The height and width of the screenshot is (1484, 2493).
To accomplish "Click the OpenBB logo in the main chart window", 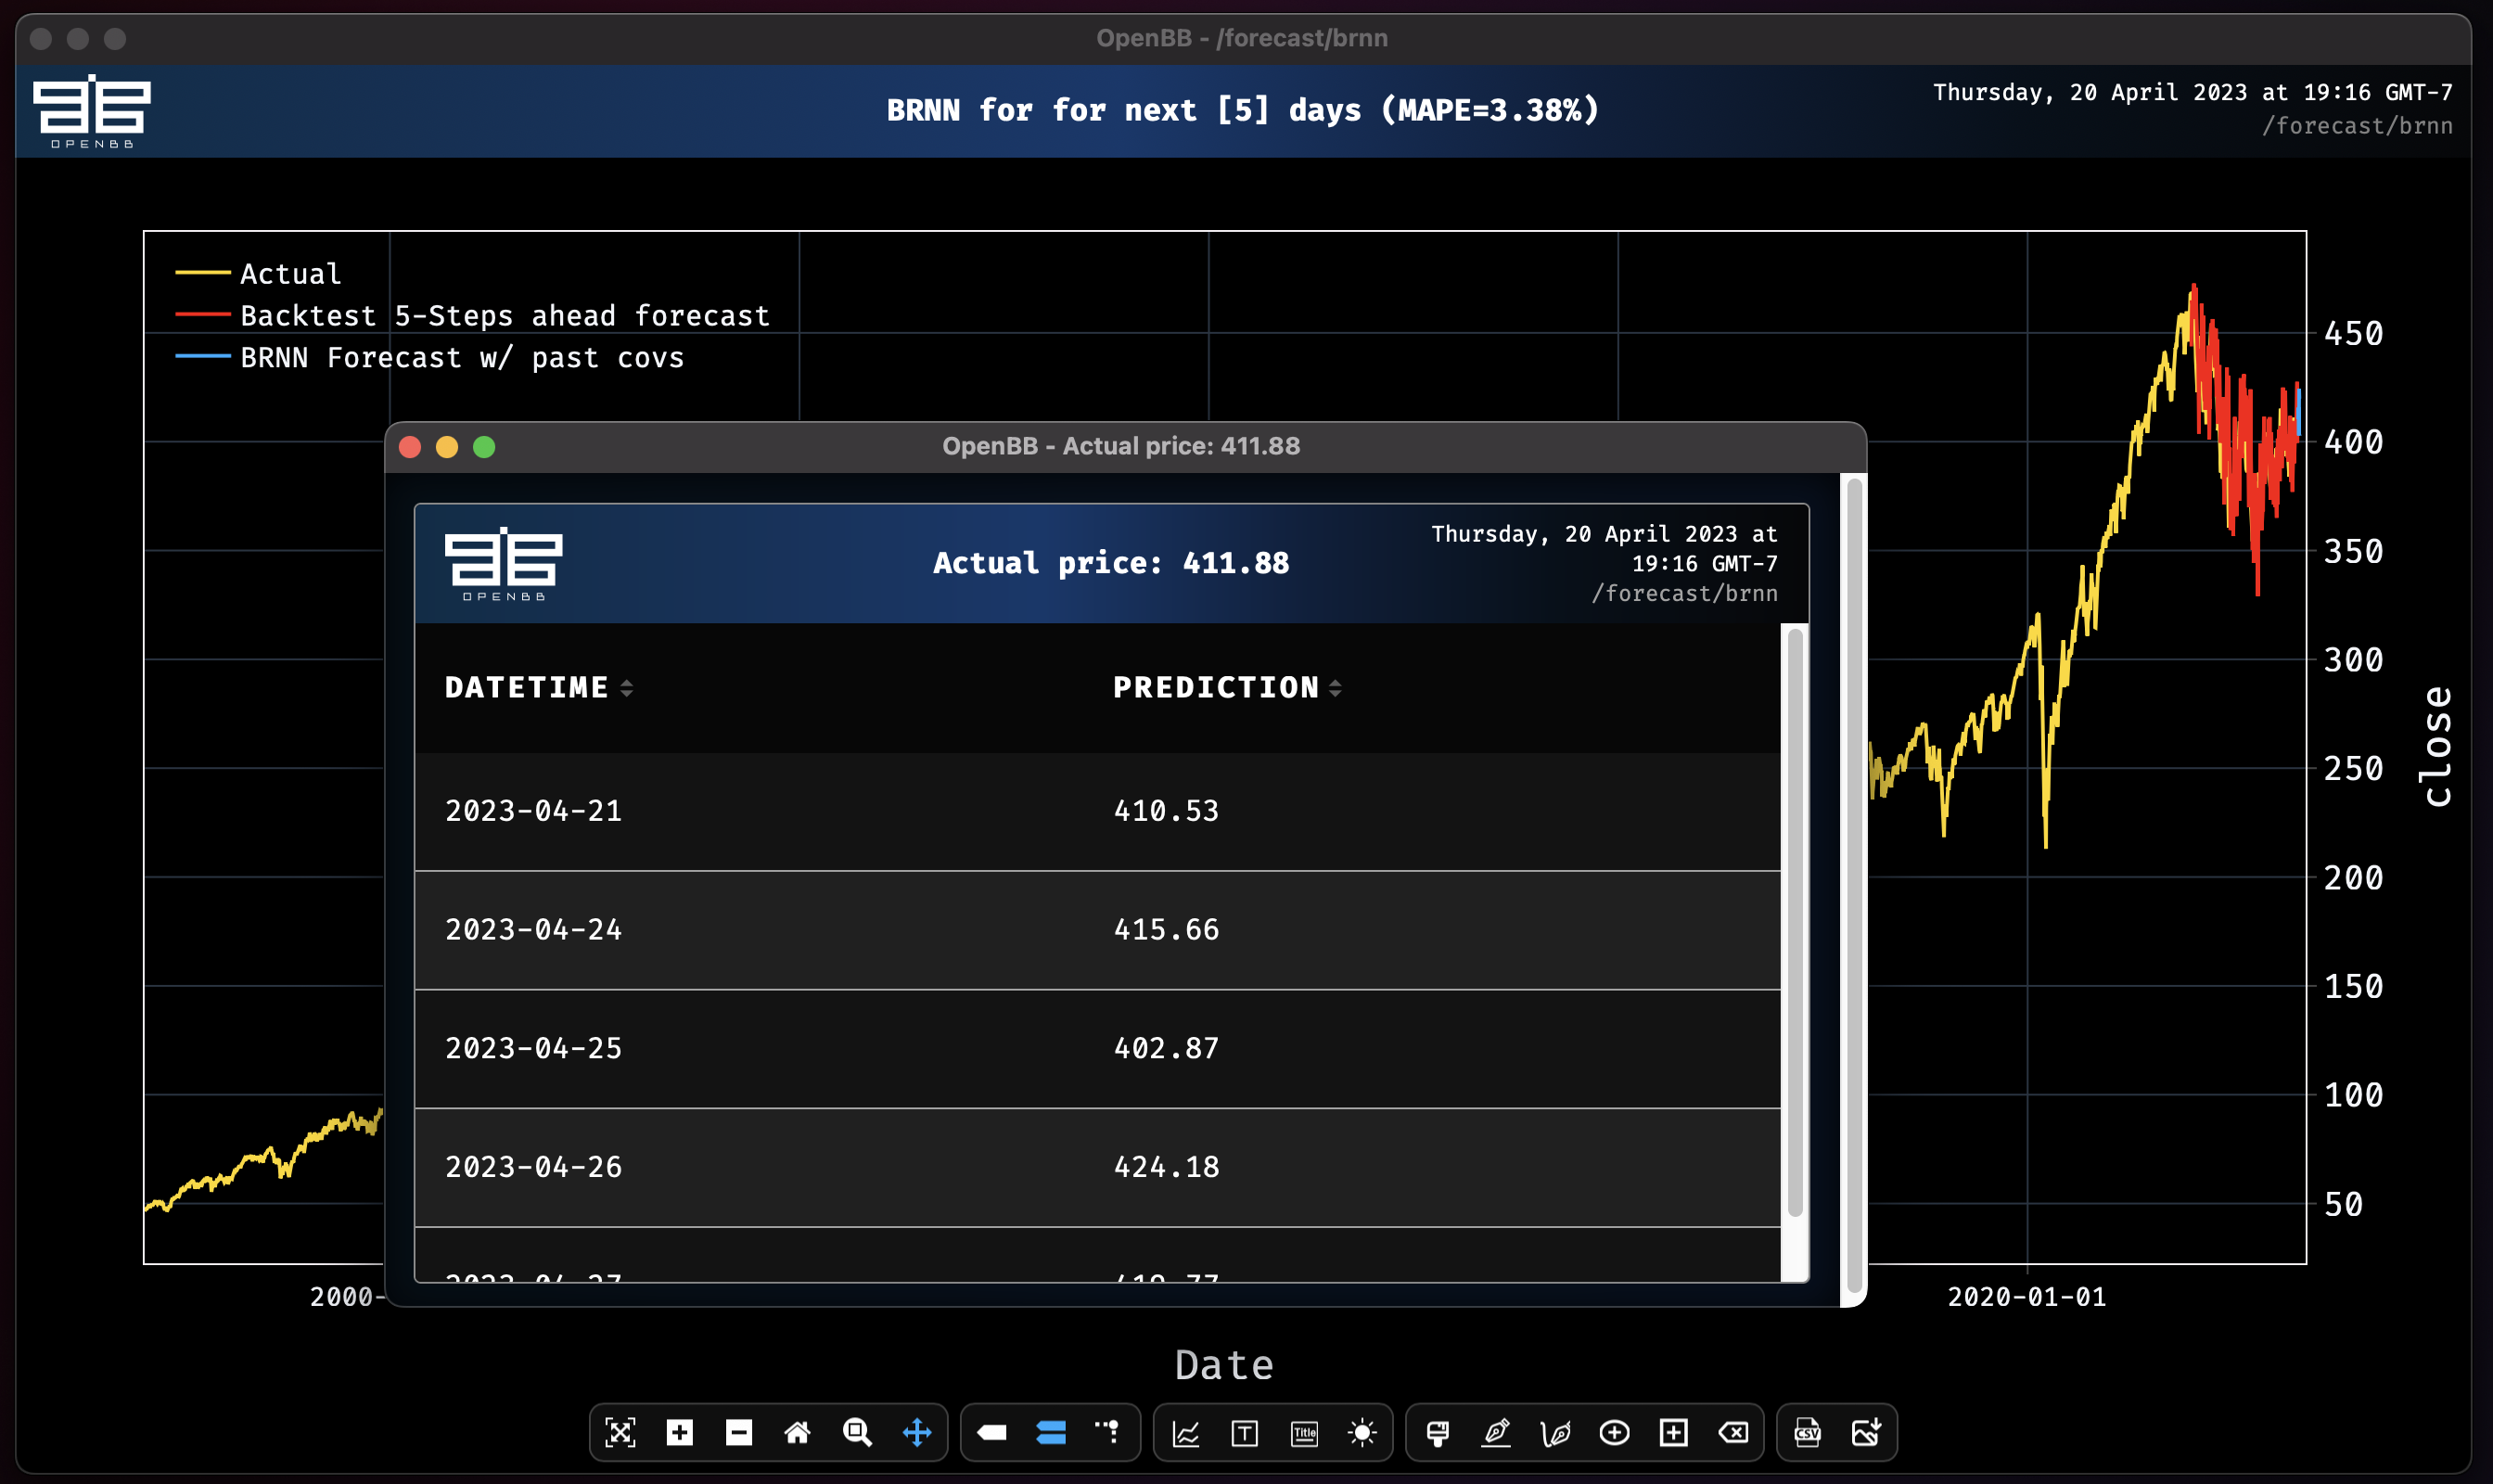I will click(x=92, y=111).
